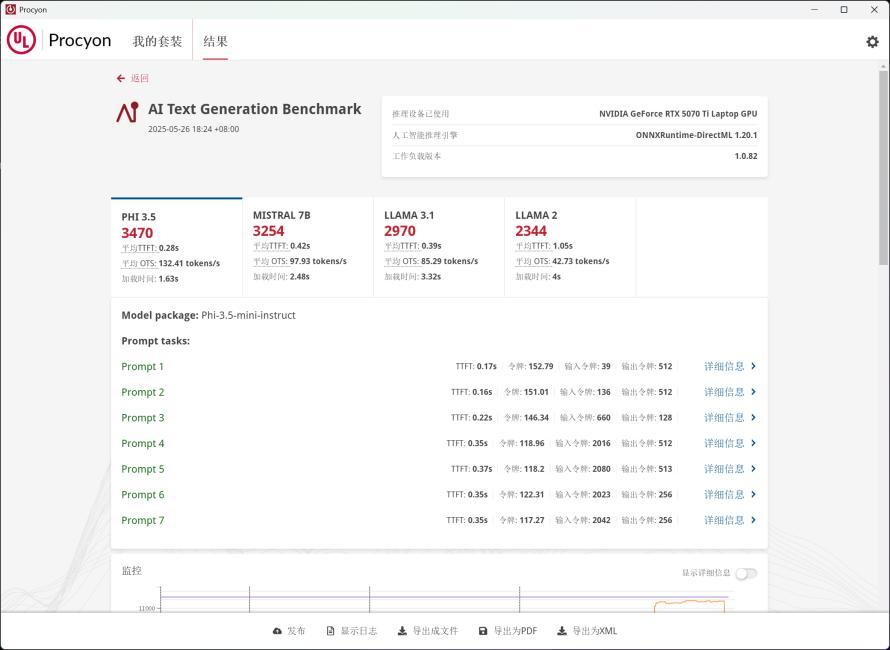Select the MISTRAL 7B results tab
The image size is (890, 650).
308,247
